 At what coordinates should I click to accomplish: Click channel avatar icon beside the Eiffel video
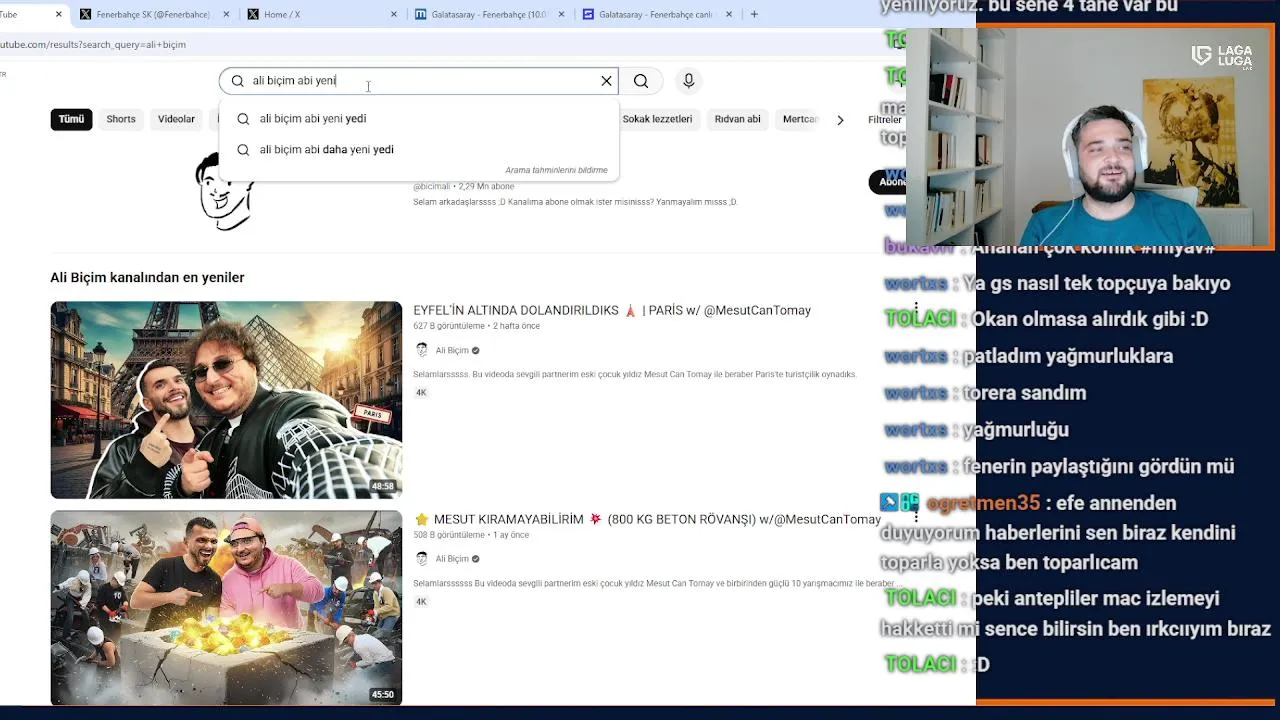pos(421,350)
